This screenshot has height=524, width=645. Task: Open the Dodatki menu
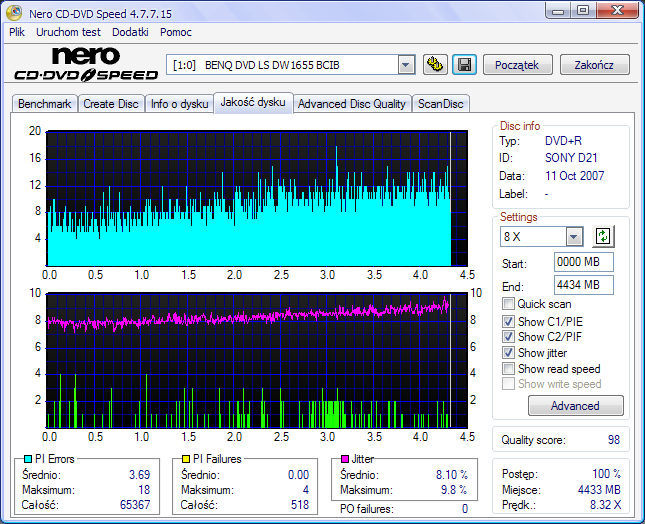[x=130, y=32]
